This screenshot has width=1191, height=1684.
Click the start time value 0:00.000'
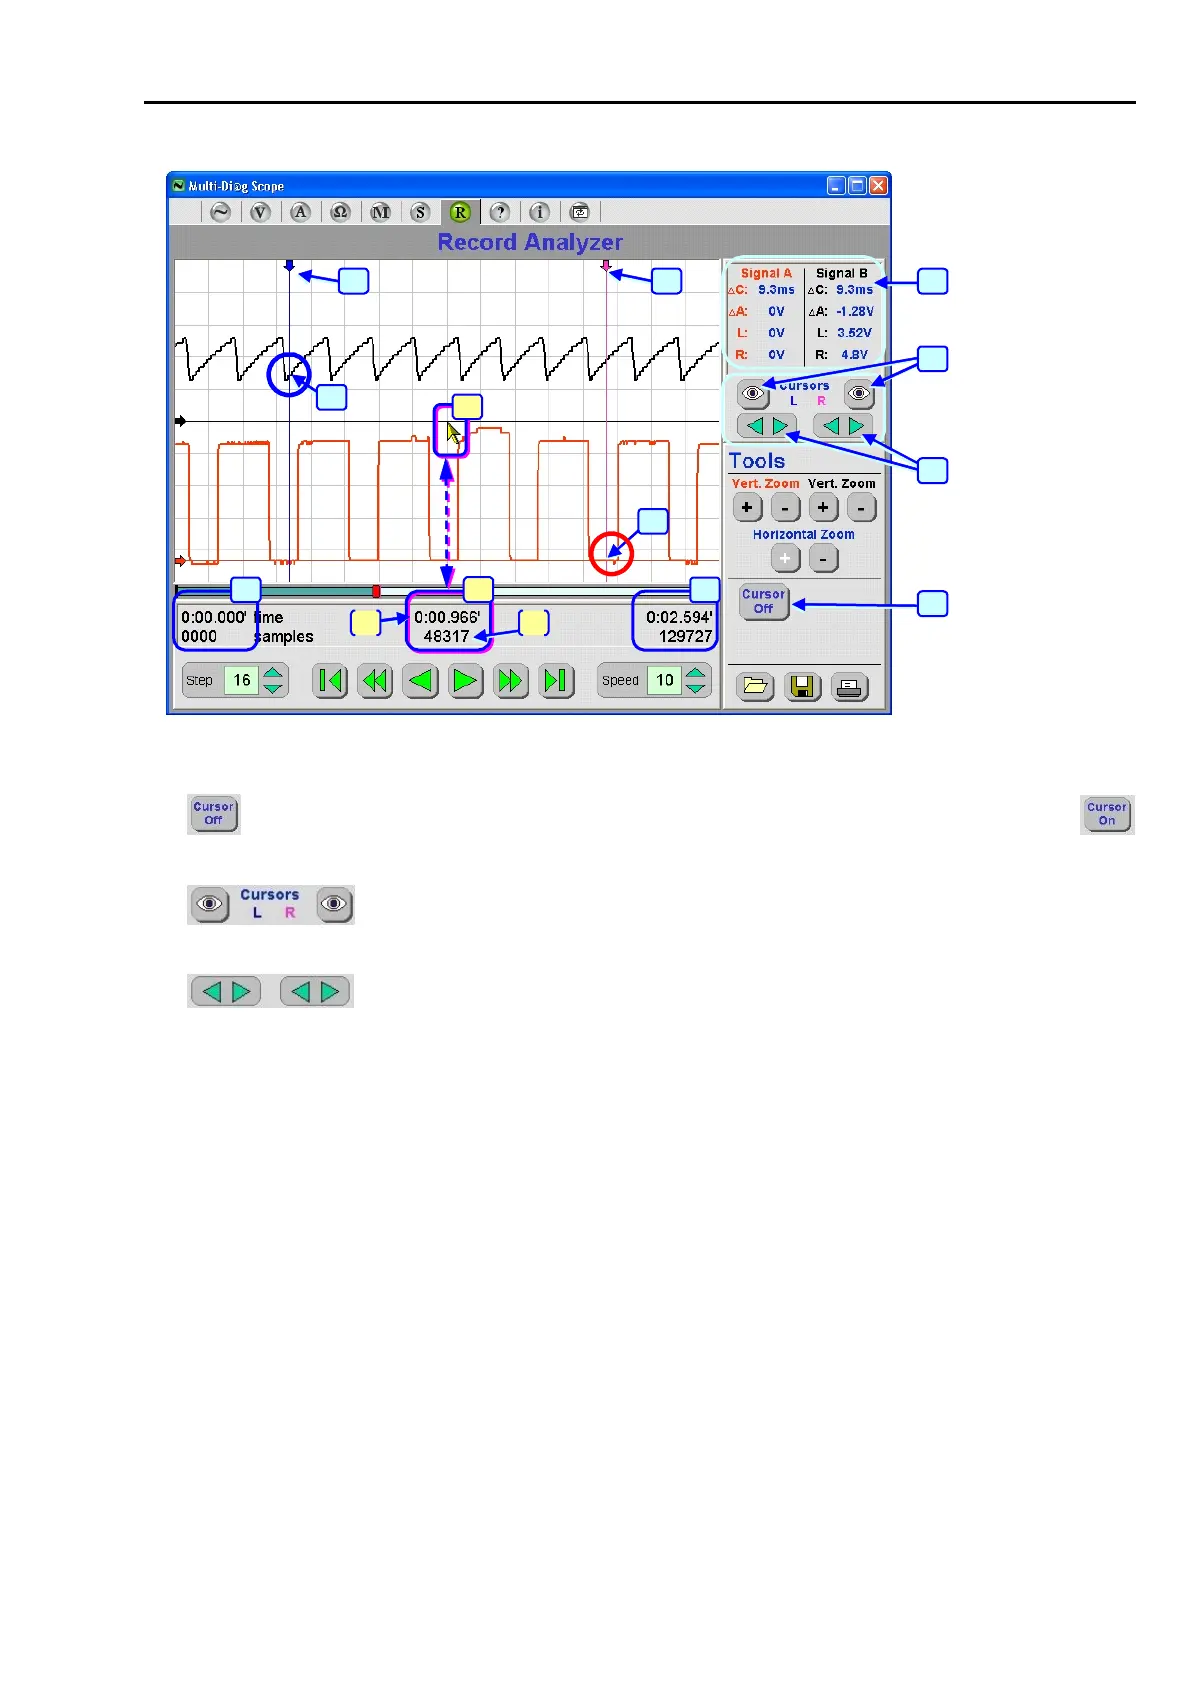click(213, 617)
